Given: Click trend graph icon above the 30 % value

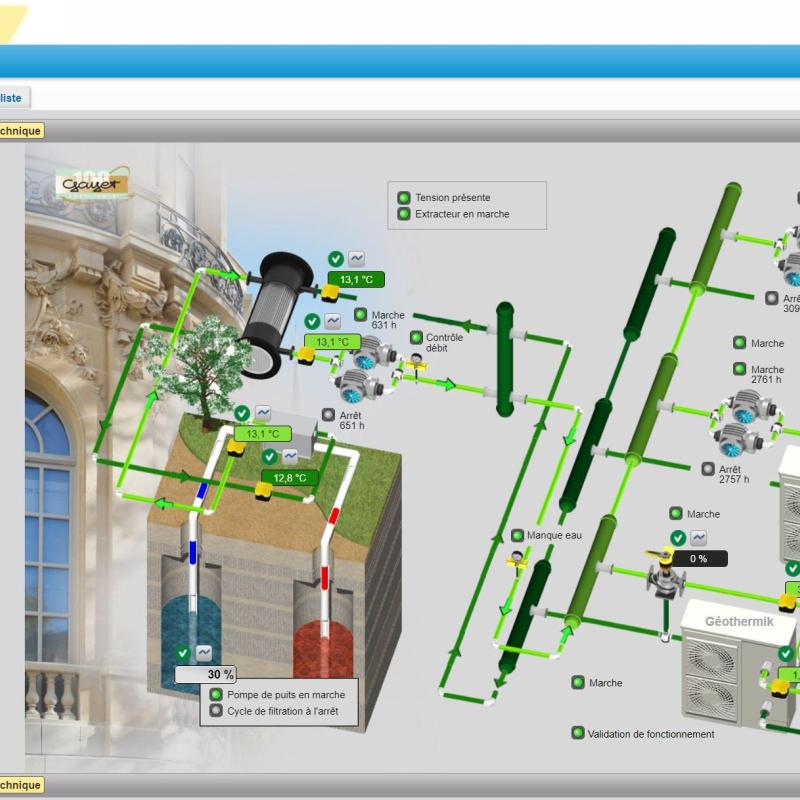Looking at the screenshot, I should [x=204, y=652].
